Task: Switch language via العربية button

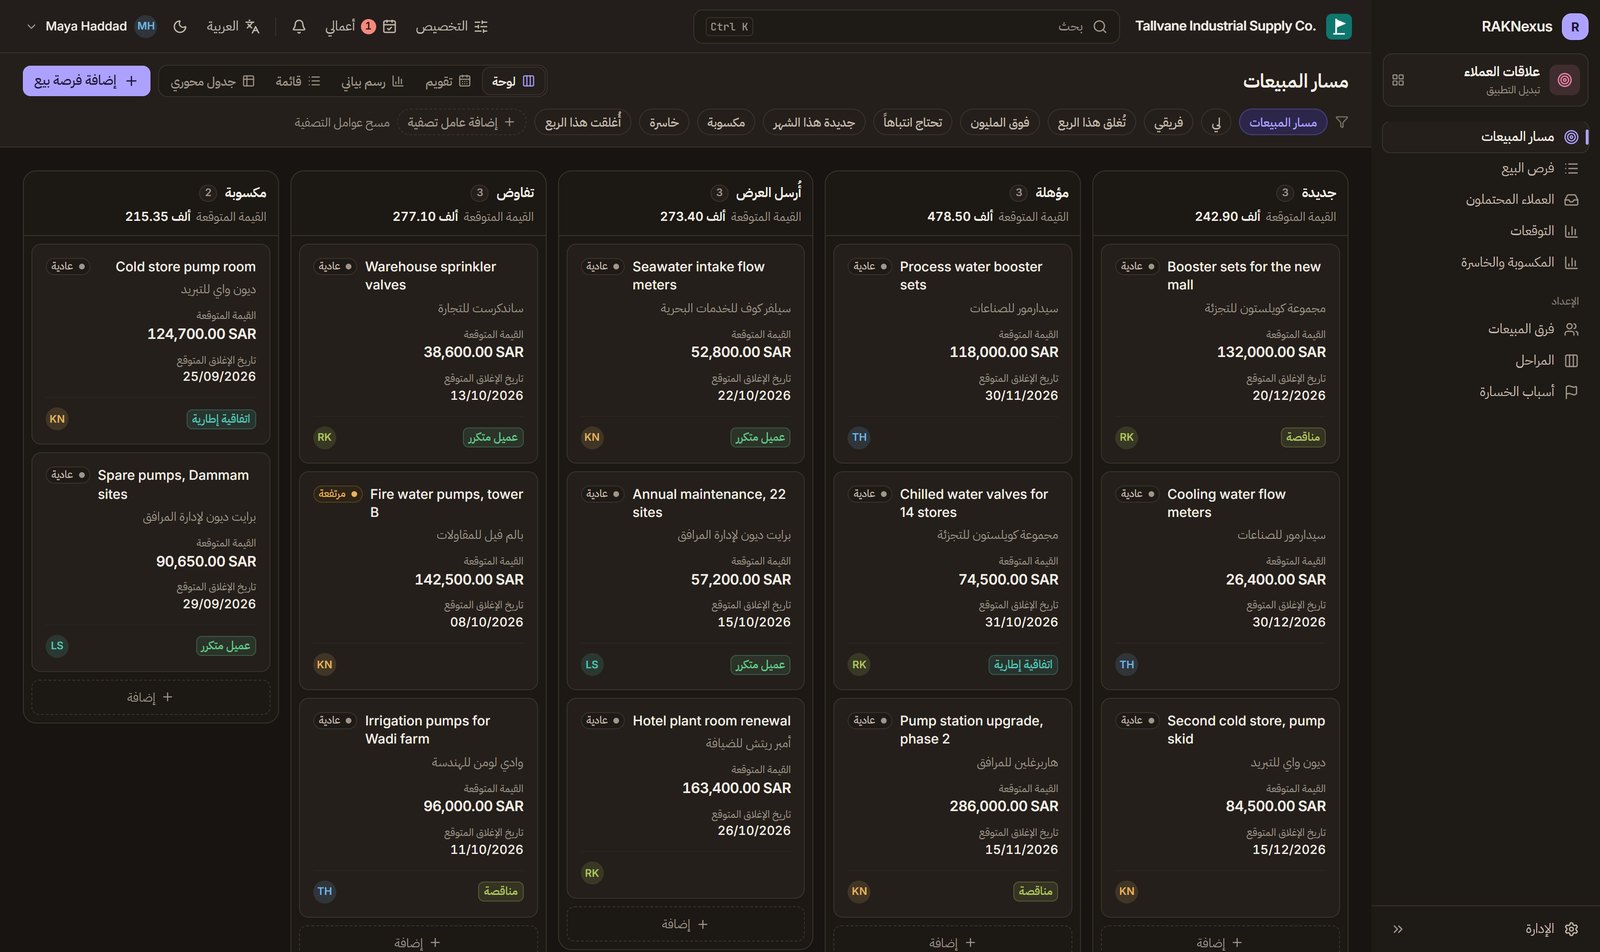Action: coord(233,27)
